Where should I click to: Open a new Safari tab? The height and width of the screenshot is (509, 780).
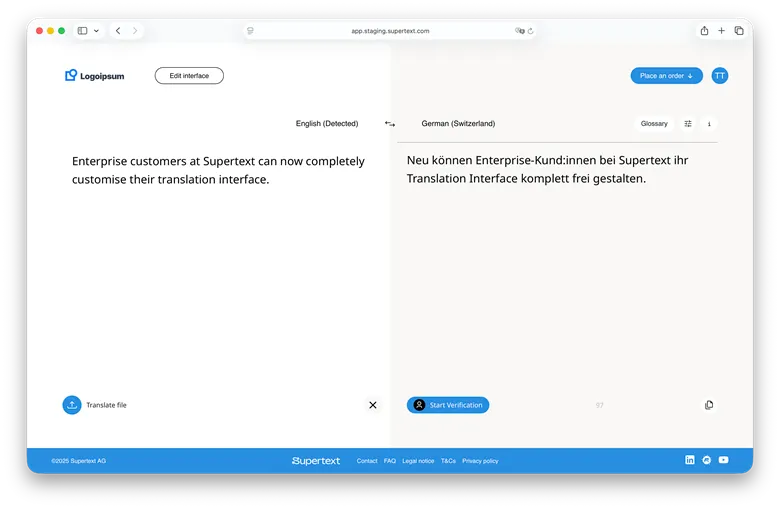[721, 31]
